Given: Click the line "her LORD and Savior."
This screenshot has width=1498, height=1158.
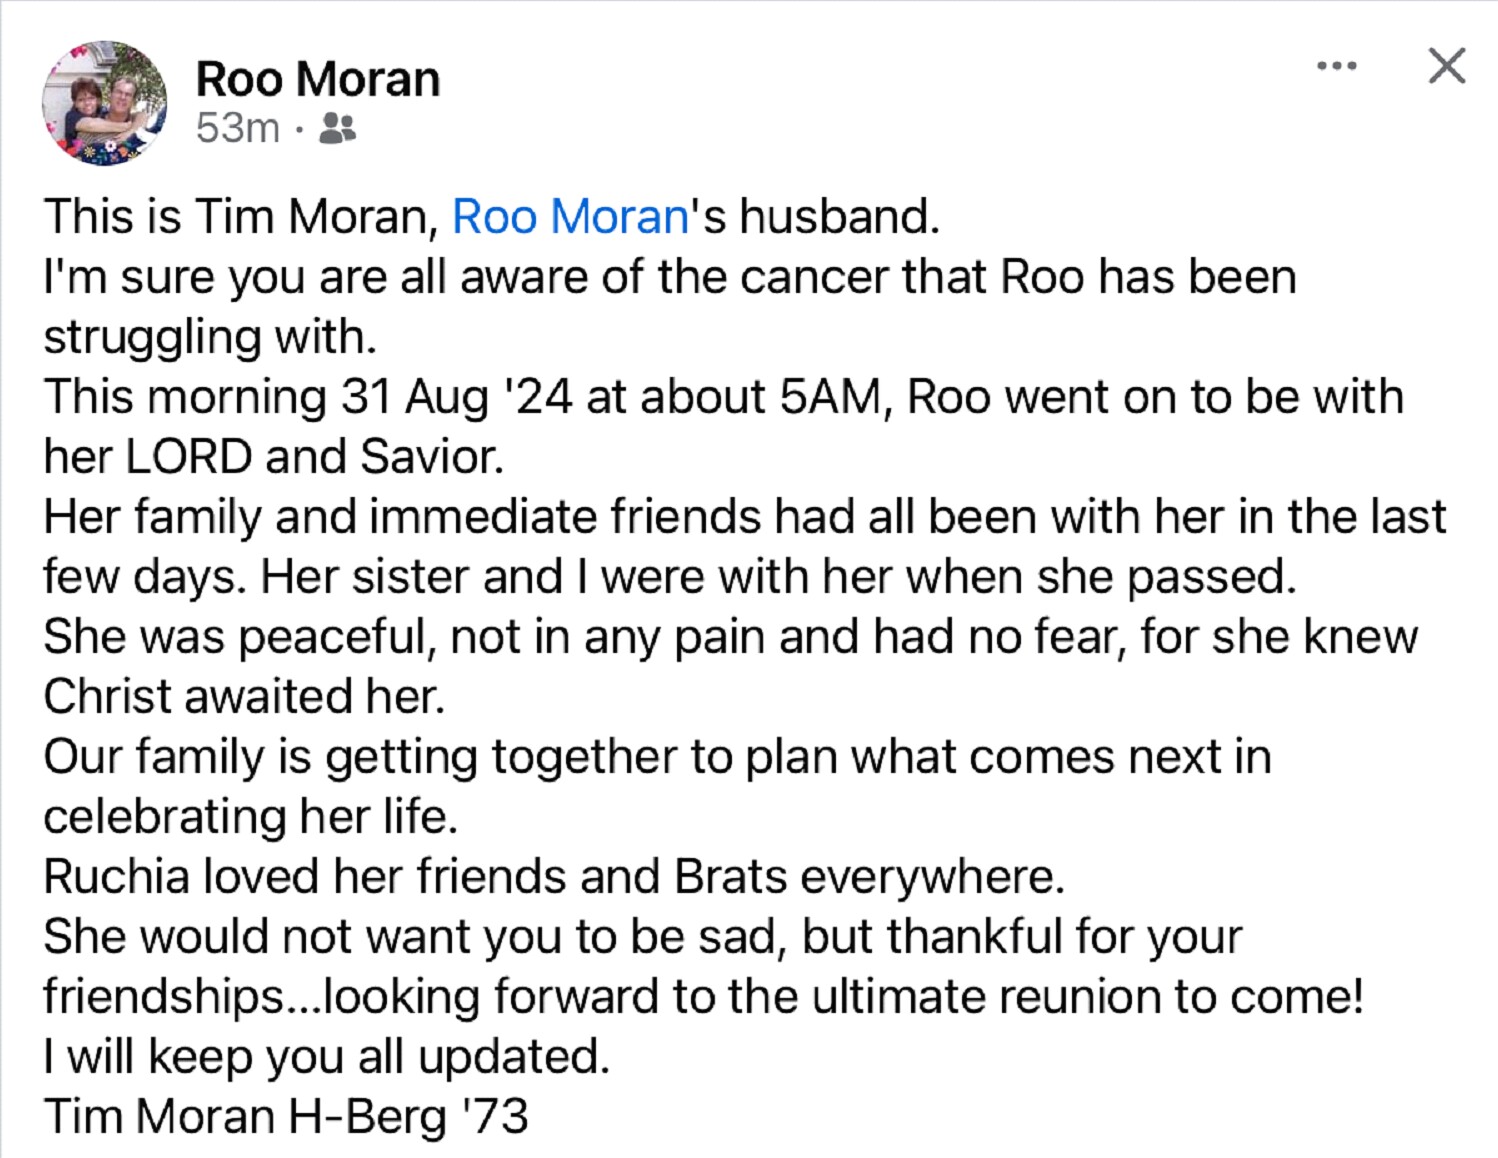Looking at the screenshot, I should tap(274, 457).
